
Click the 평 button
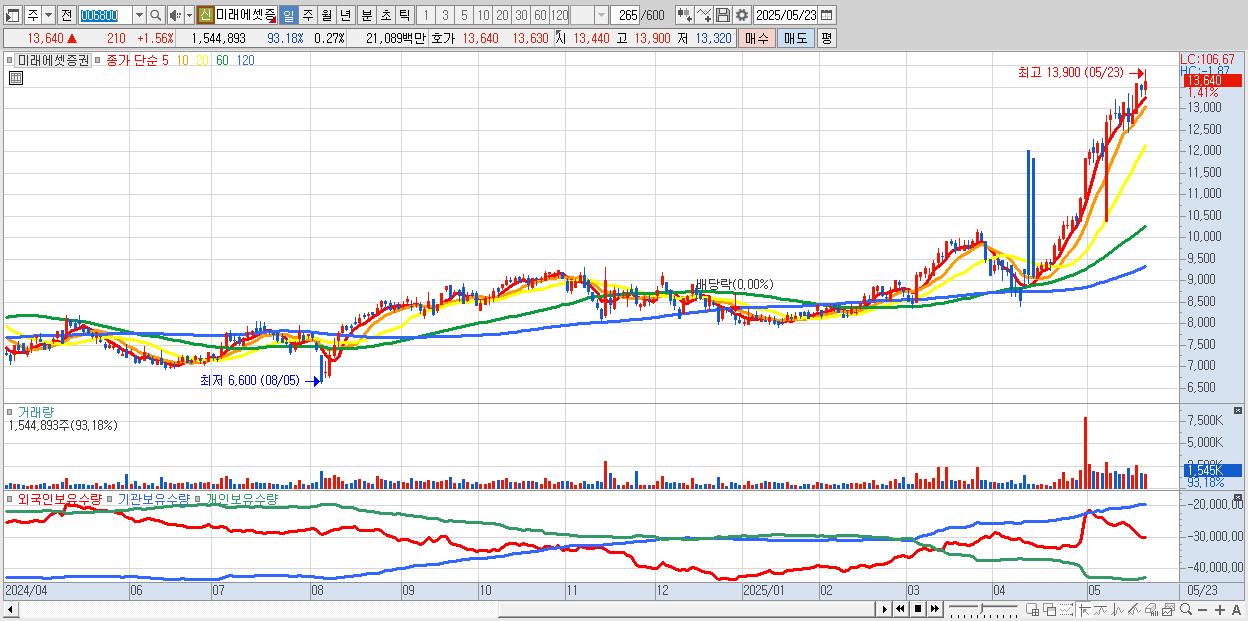[825, 38]
